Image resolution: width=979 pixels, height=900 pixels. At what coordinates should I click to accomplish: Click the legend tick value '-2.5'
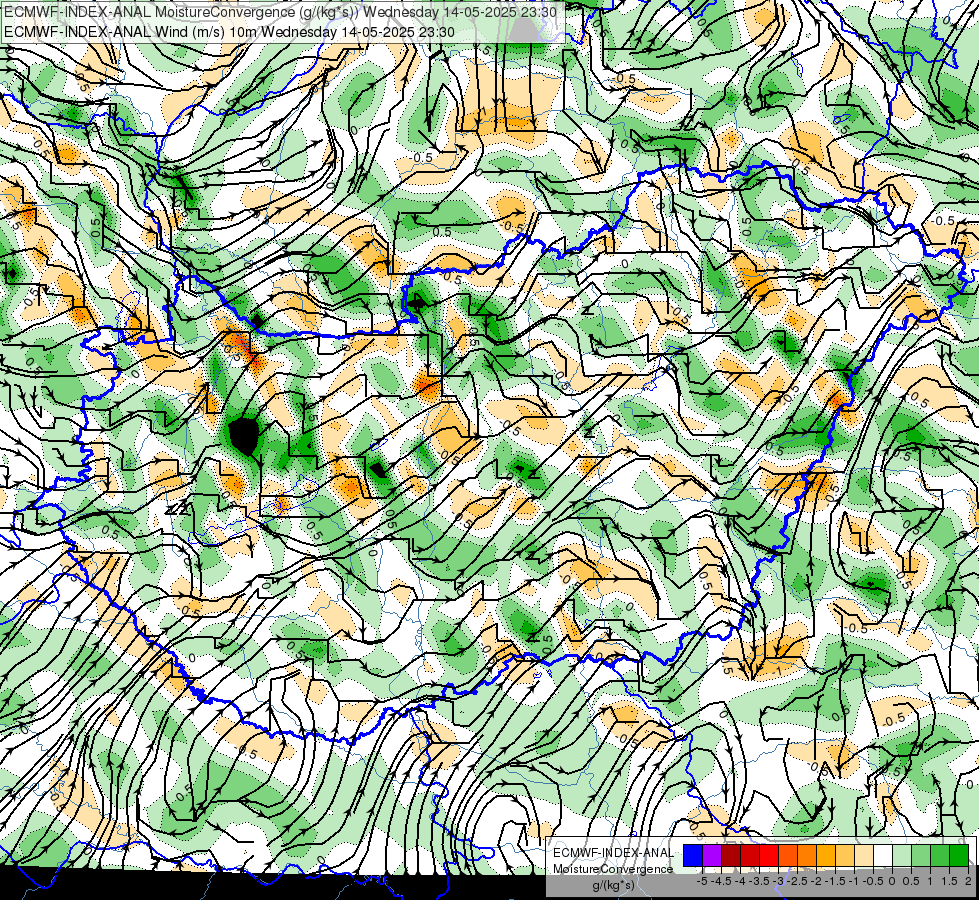pyautogui.click(x=797, y=881)
